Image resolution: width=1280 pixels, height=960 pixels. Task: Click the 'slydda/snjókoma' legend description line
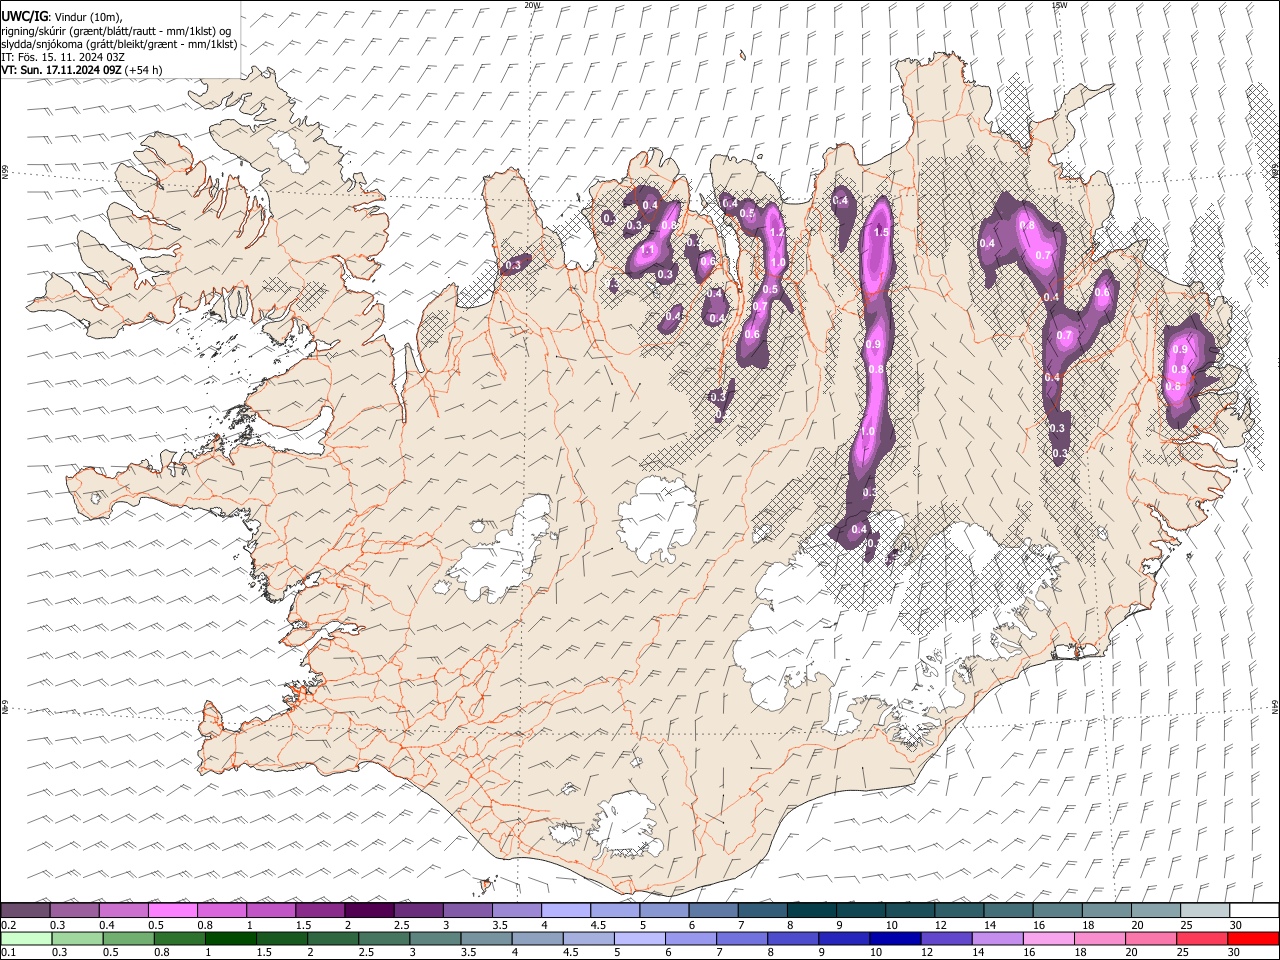[x=119, y=44]
